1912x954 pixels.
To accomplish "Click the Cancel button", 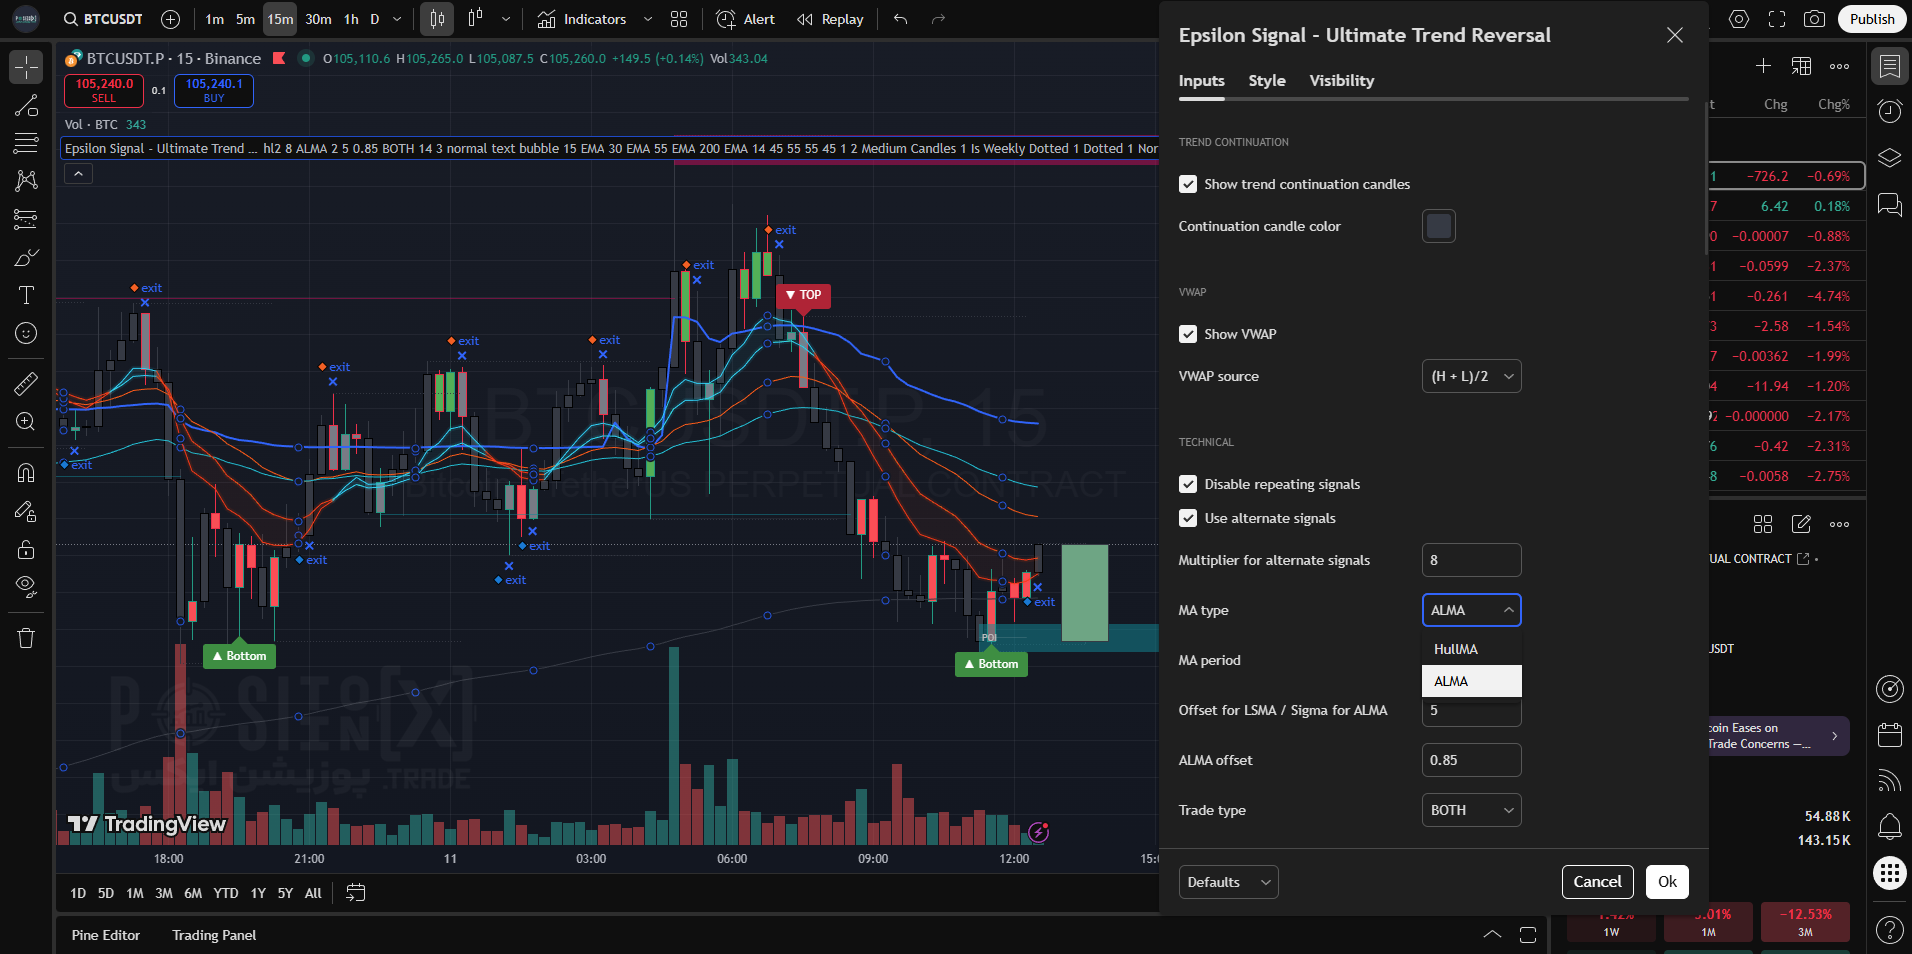I will click(1597, 882).
